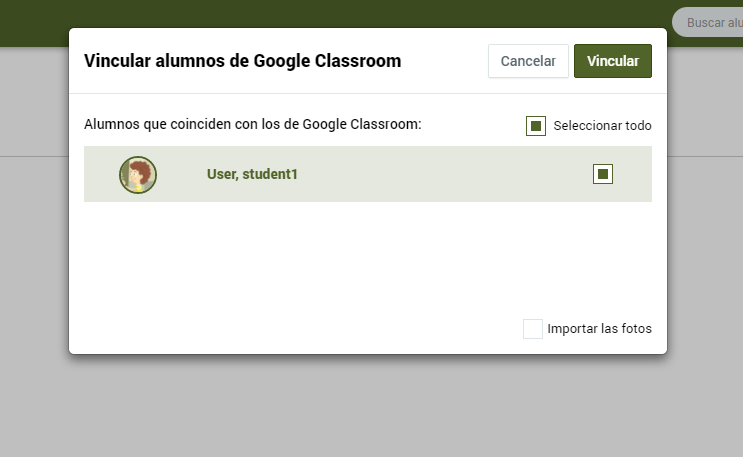The image size is (743, 457).
Task: Click the Alumnos que coinciden heading text
Action: pyautogui.click(x=253, y=124)
